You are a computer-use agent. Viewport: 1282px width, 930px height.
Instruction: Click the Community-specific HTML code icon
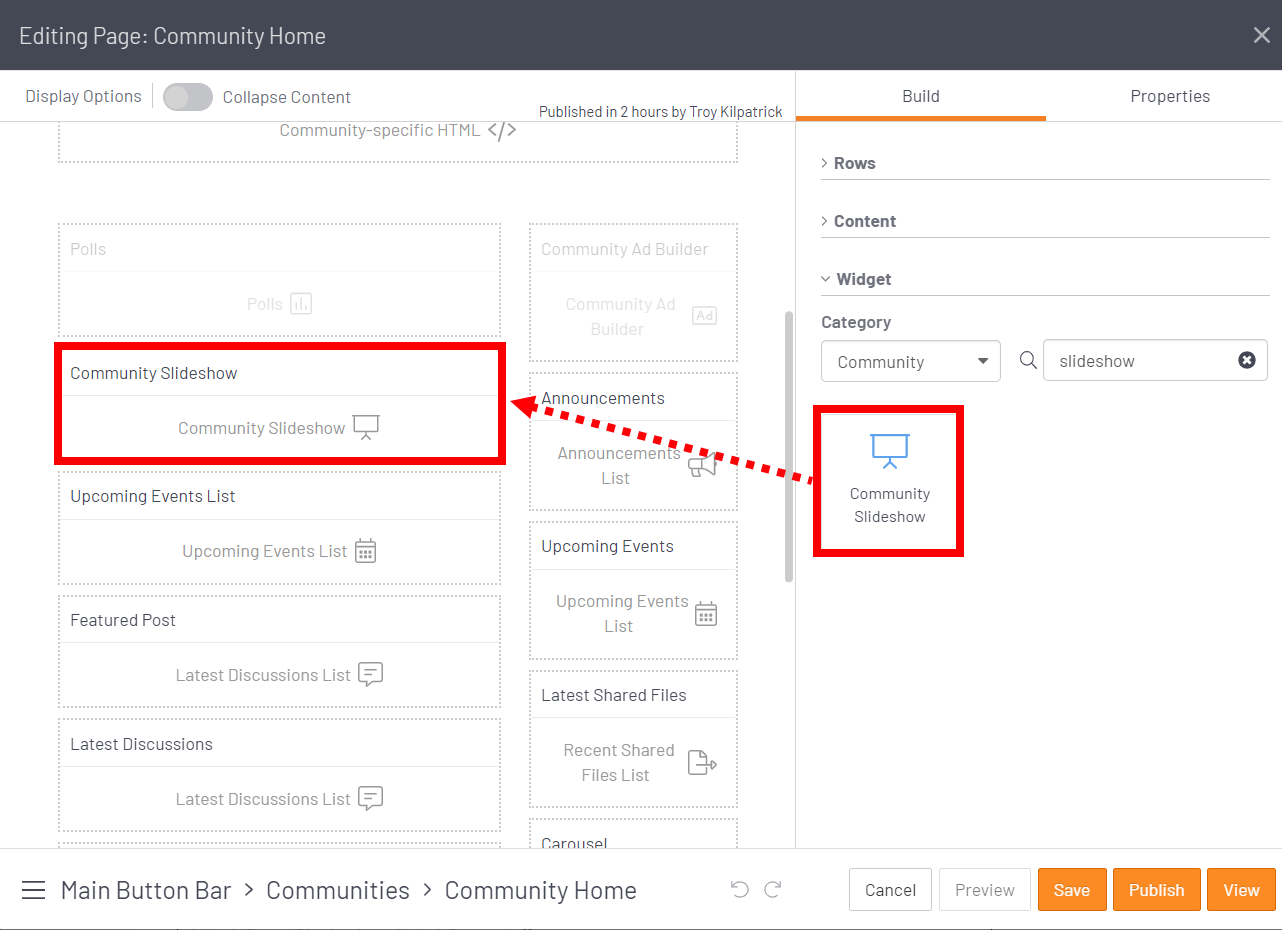(x=502, y=130)
